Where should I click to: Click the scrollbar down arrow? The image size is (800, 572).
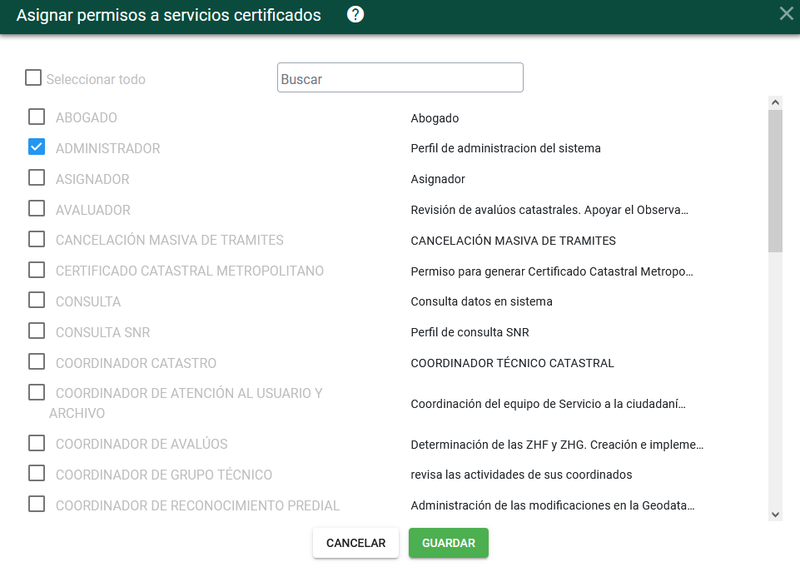click(x=775, y=513)
